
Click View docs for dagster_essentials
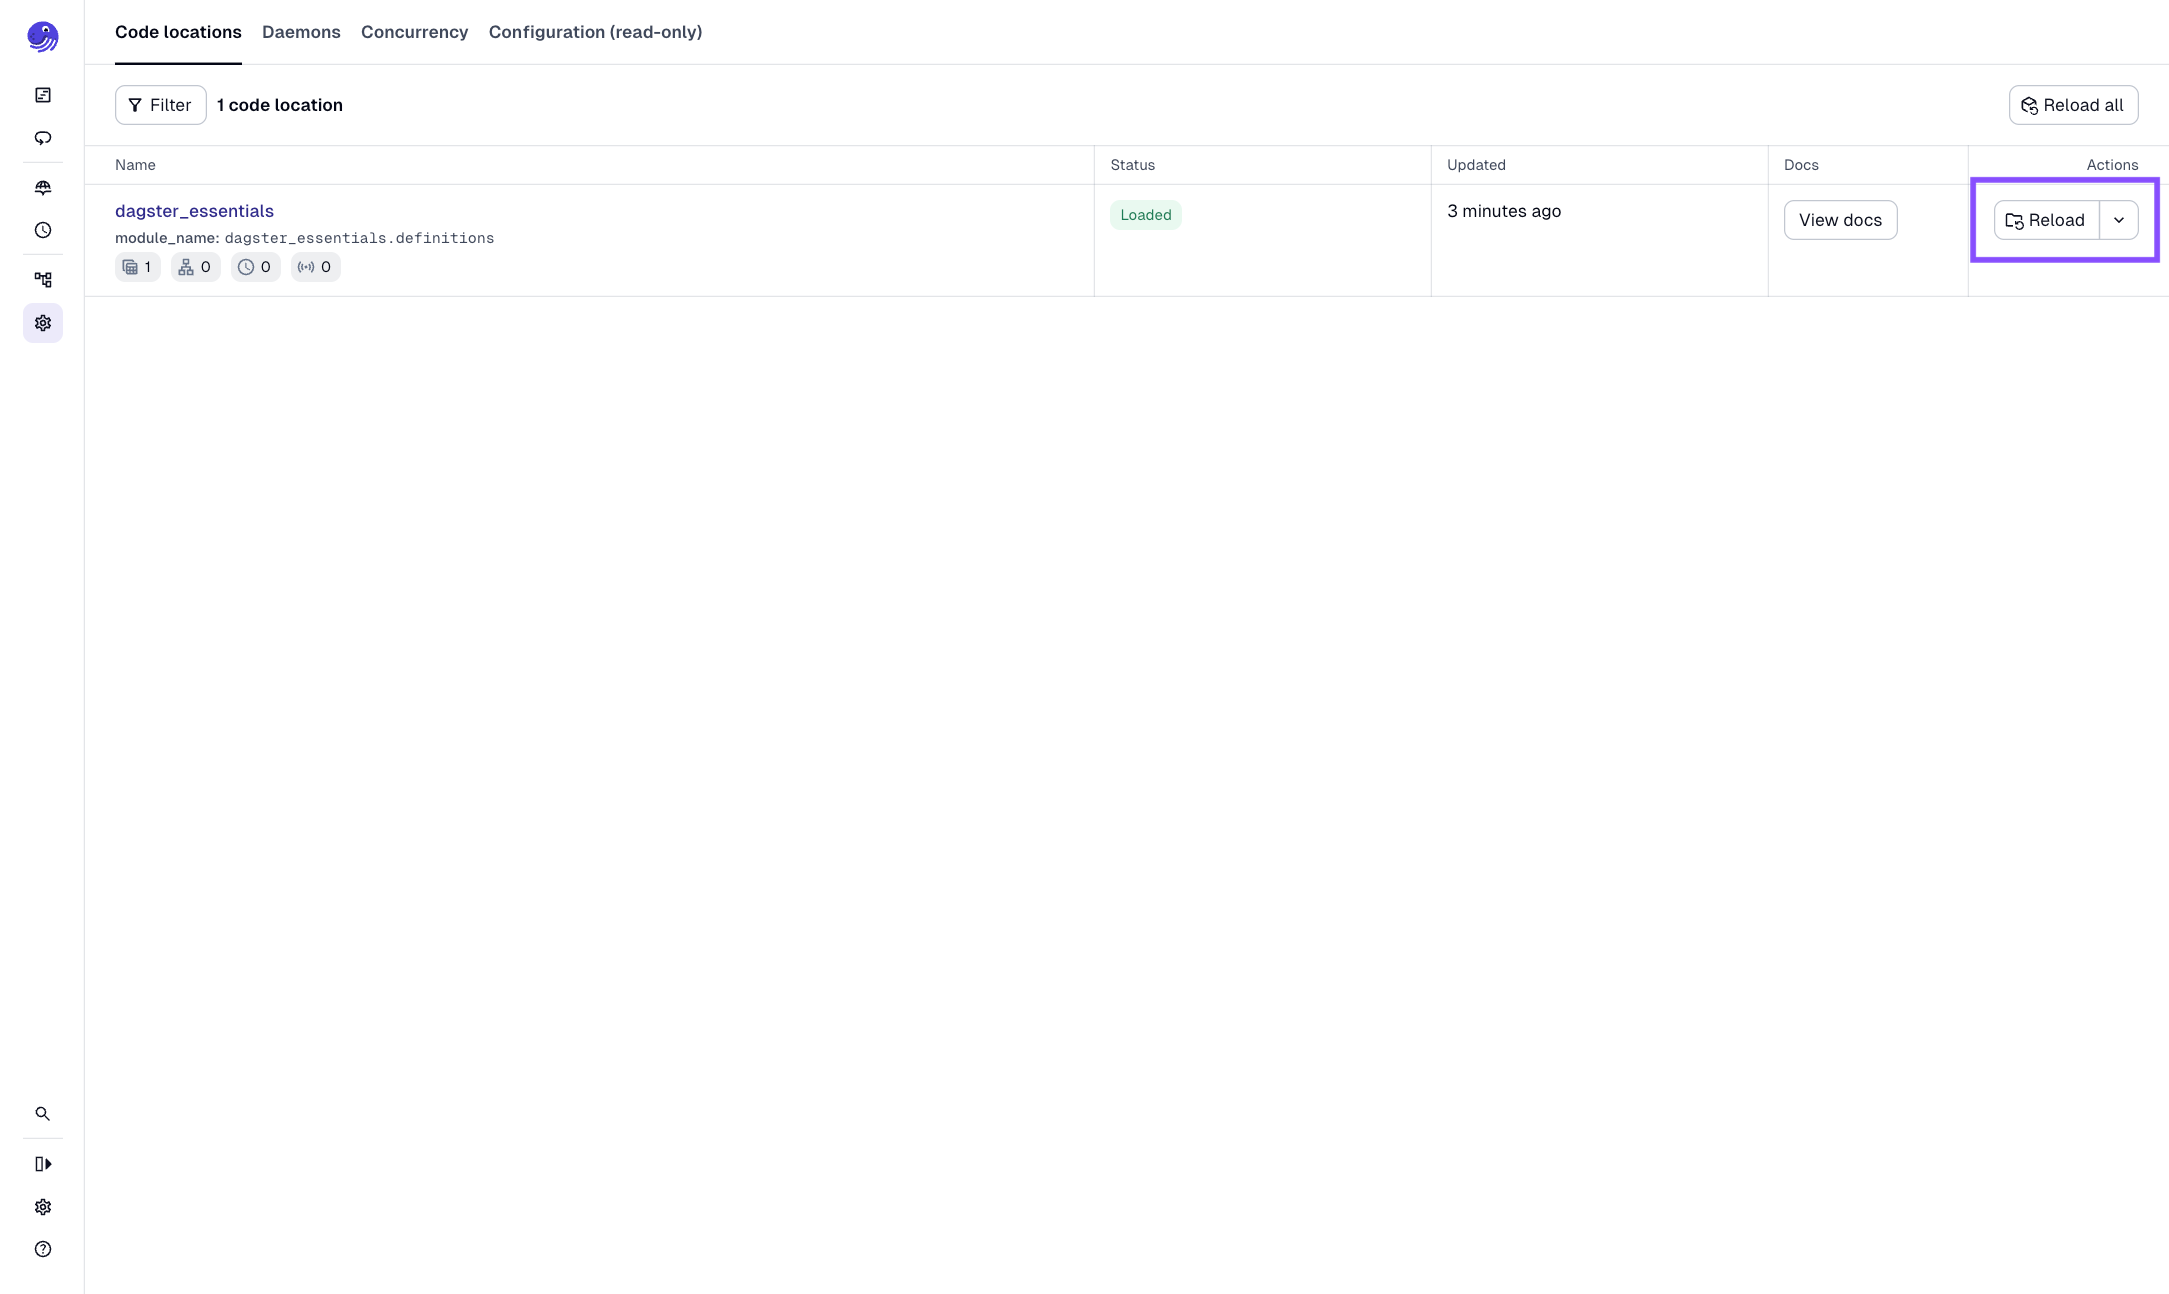click(1840, 220)
